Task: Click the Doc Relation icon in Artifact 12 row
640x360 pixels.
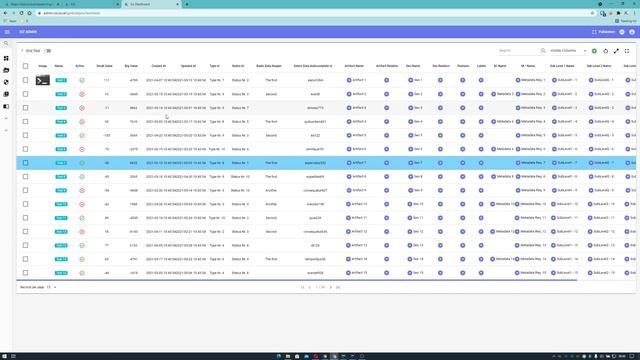Action: [x=440, y=232]
